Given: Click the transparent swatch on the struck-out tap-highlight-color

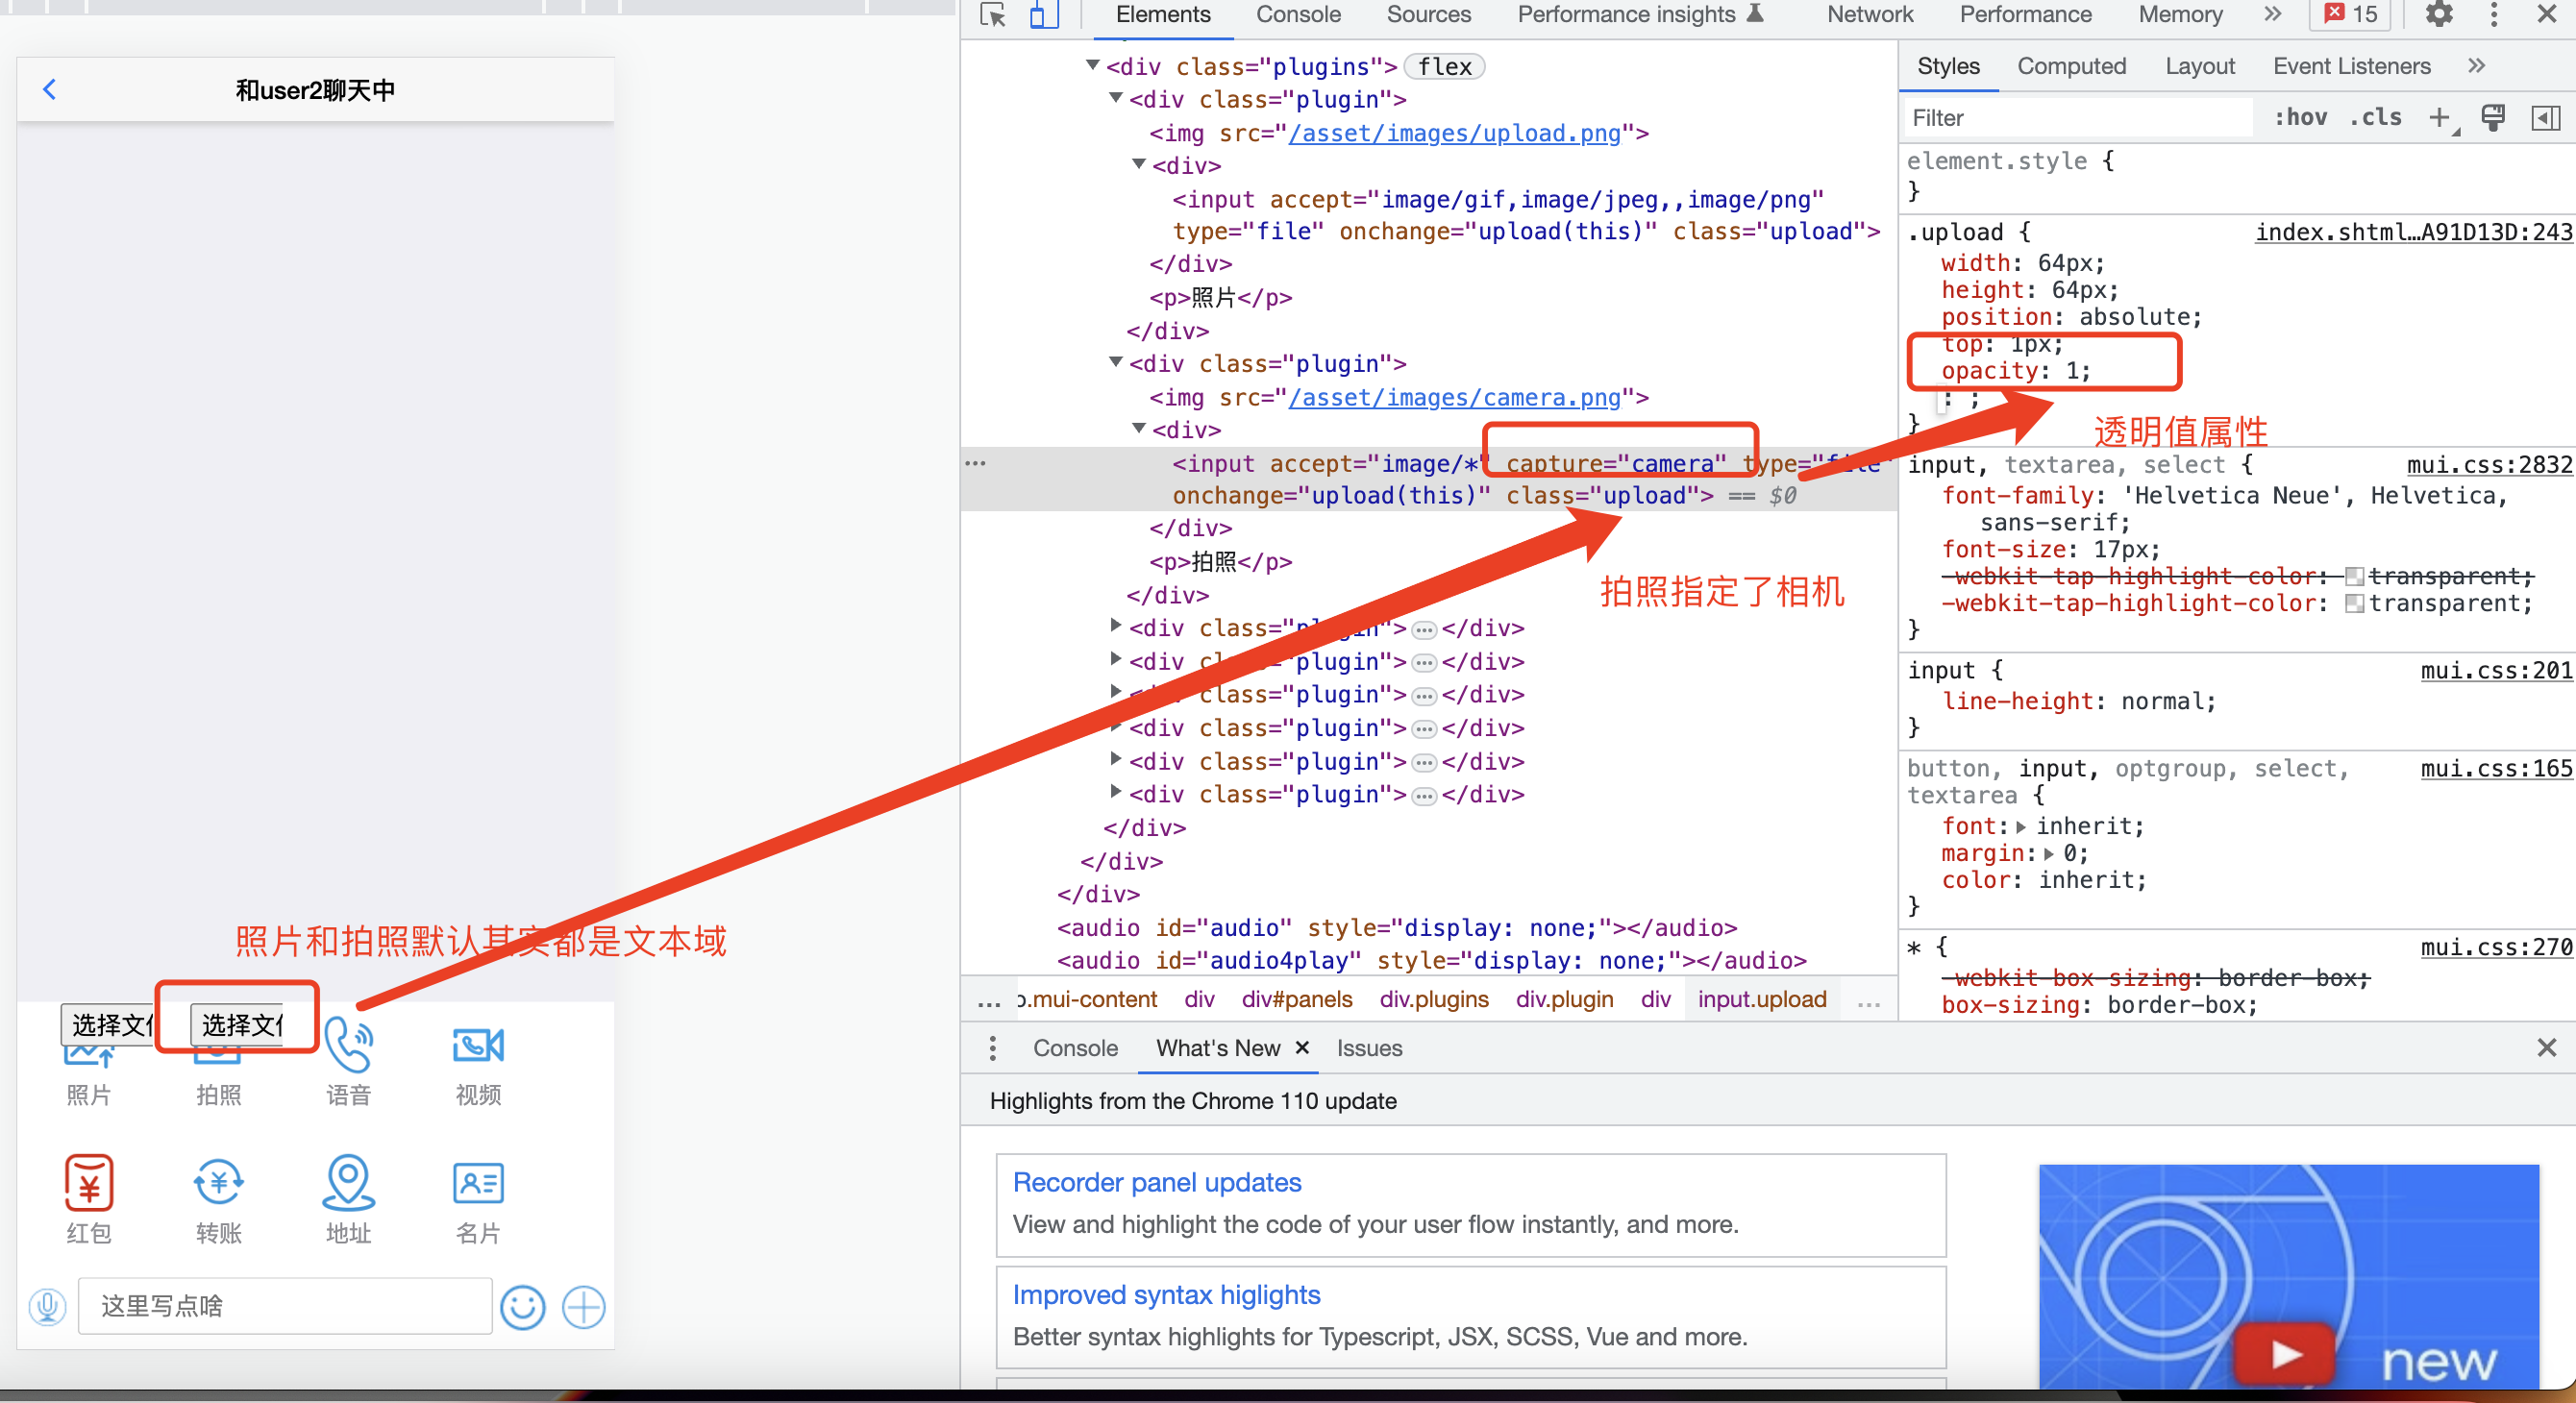Looking at the screenshot, I should pos(2354,577).
